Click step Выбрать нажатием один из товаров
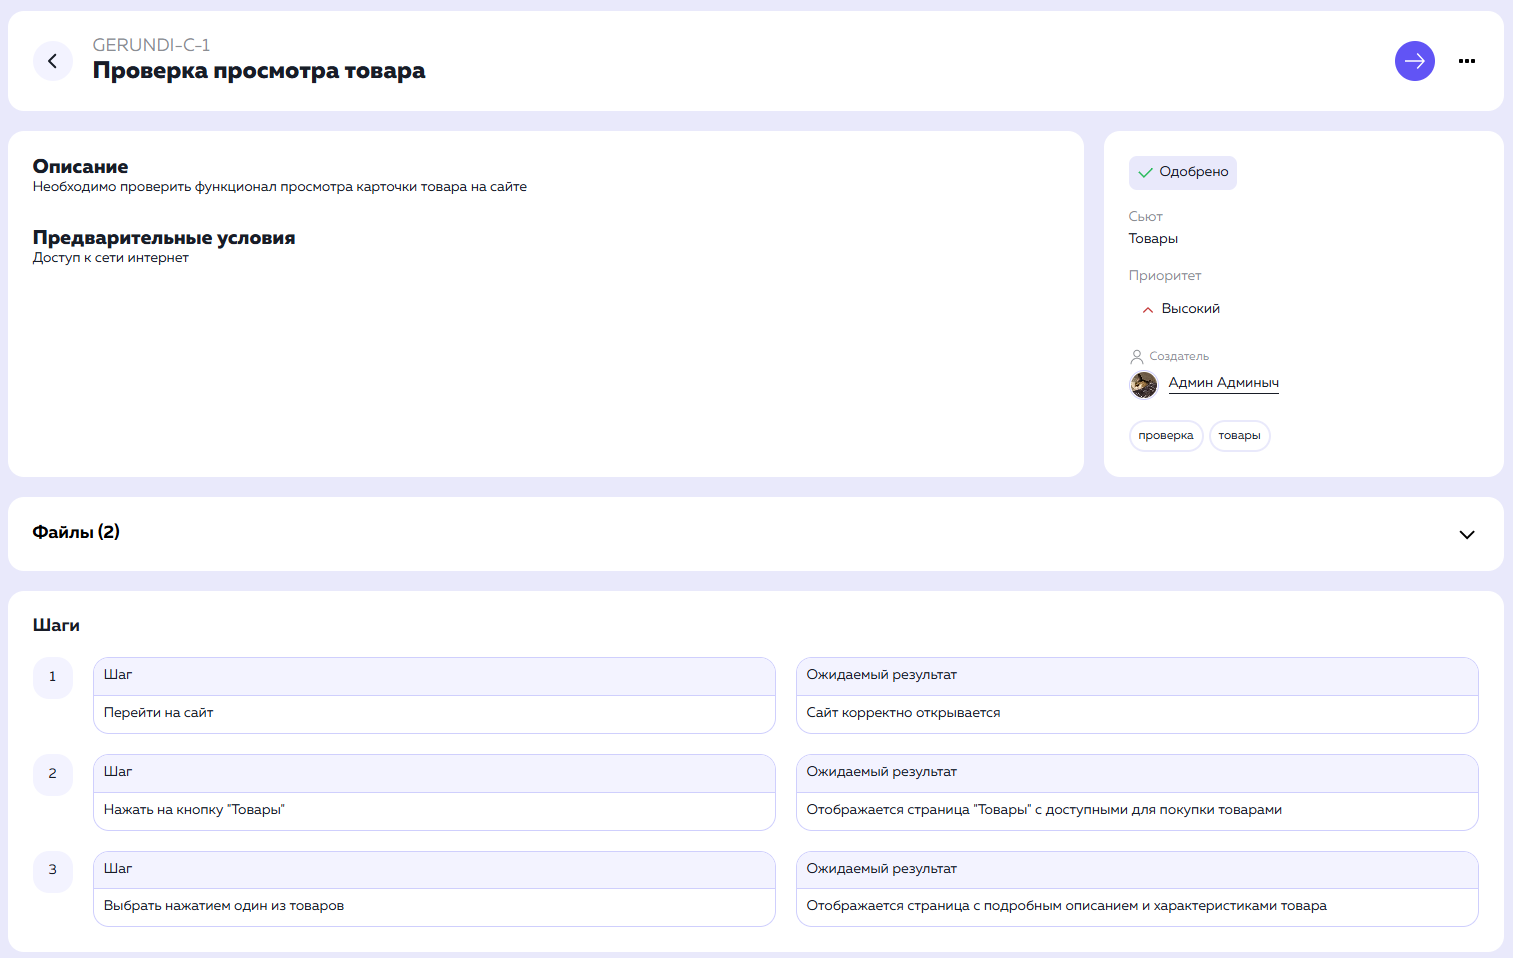Viewport: 1513px width, 958px height. [224, 906]
